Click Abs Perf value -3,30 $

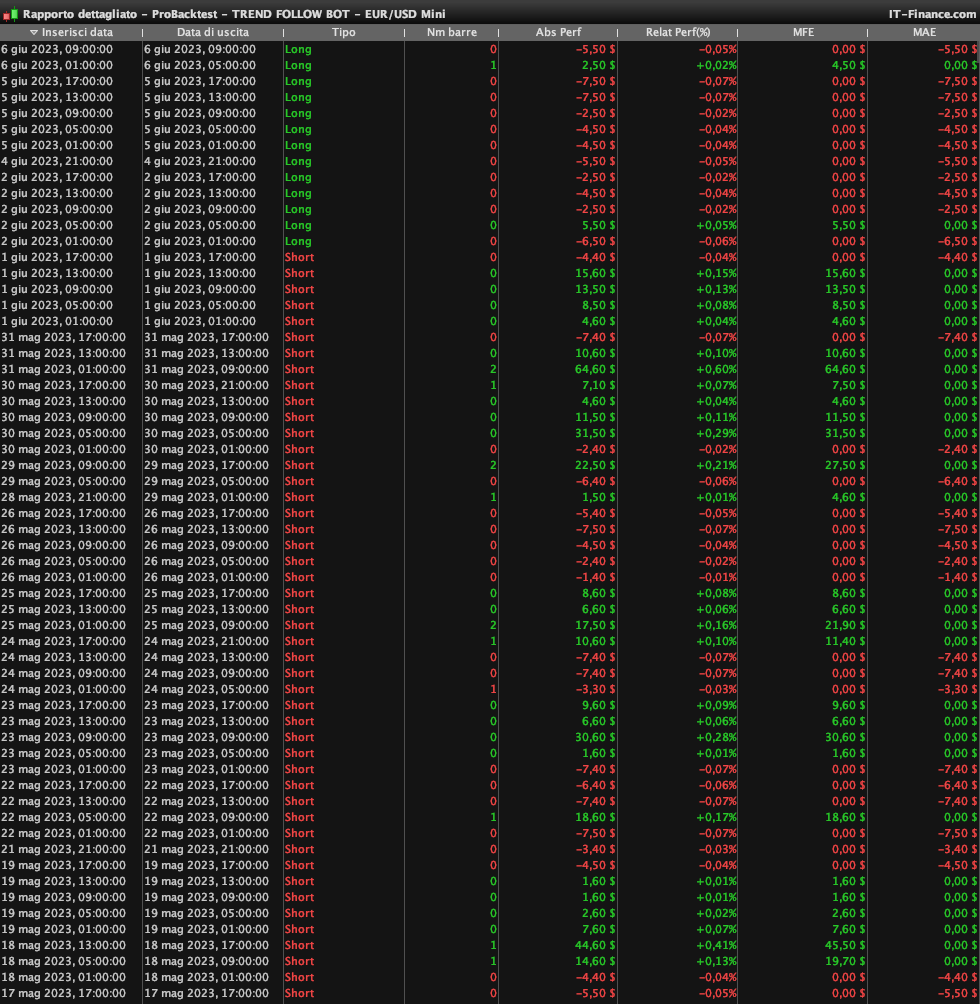pyautogui.click(x=595, y=690)
